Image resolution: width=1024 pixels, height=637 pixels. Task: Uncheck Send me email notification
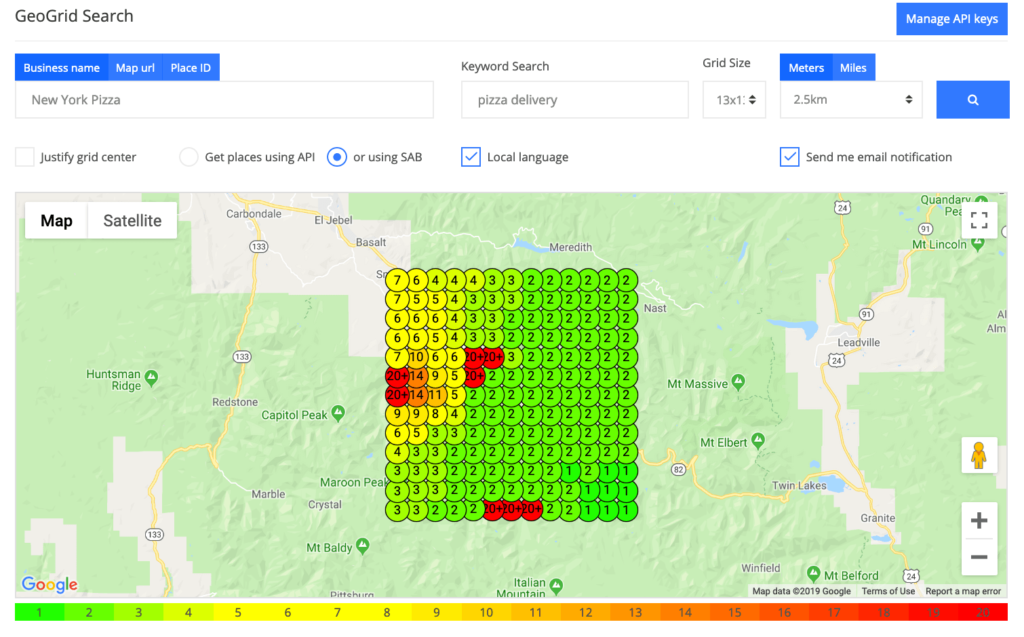point(789,157)
